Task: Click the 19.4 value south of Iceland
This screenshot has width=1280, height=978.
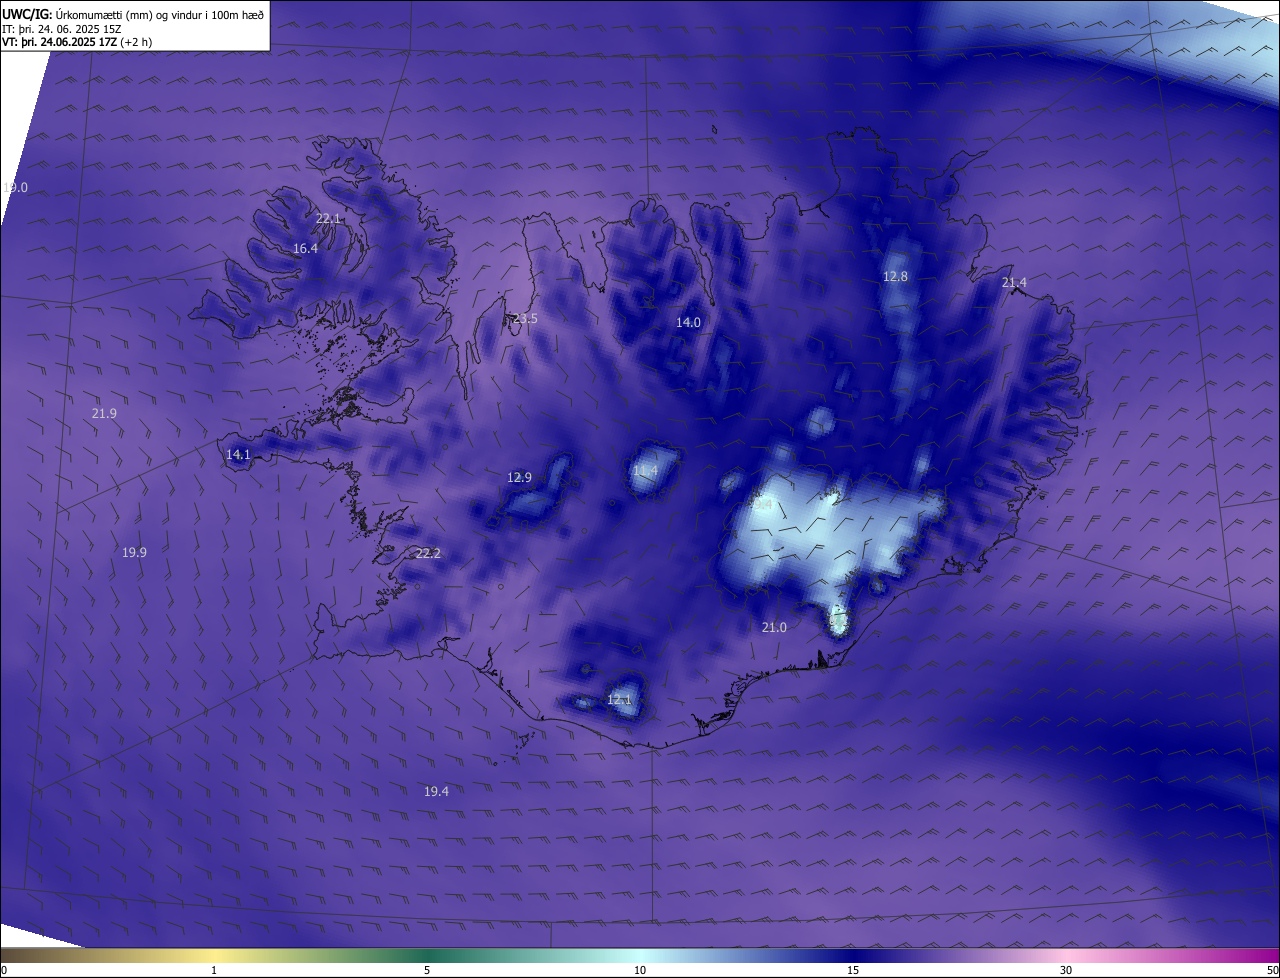Action: pyautogui.click(x=436, y=791)
